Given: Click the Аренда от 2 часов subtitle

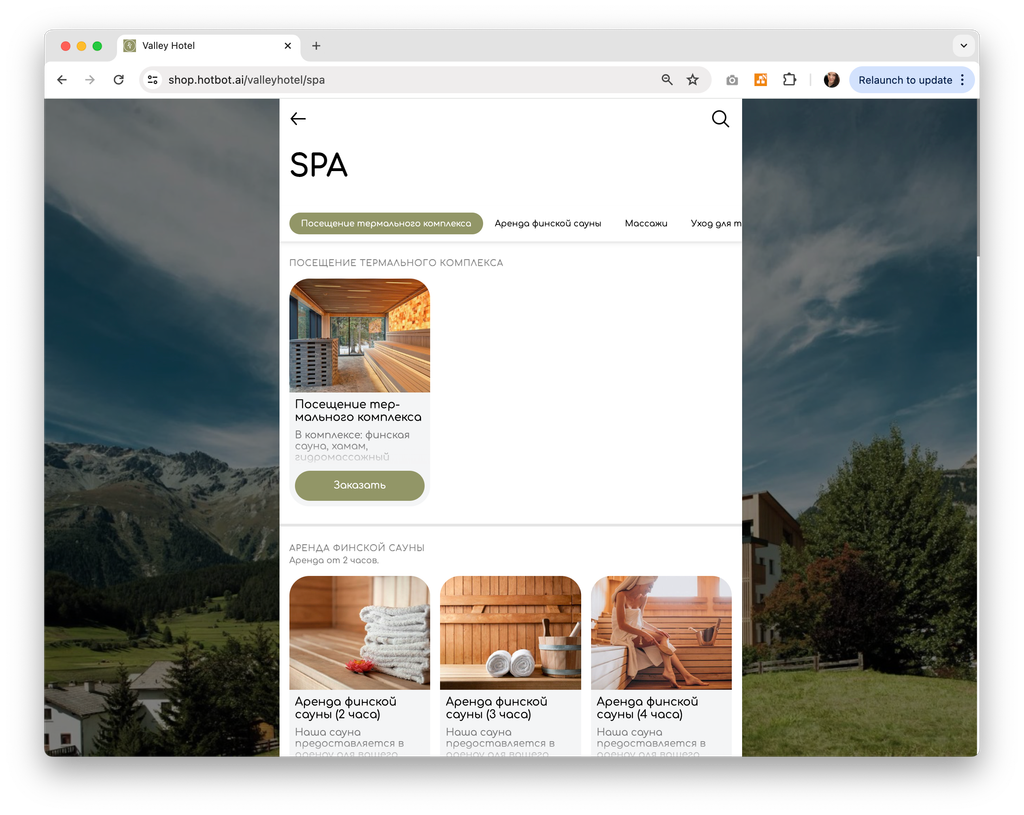Looking at the screenshot, I should click(334, 560).
